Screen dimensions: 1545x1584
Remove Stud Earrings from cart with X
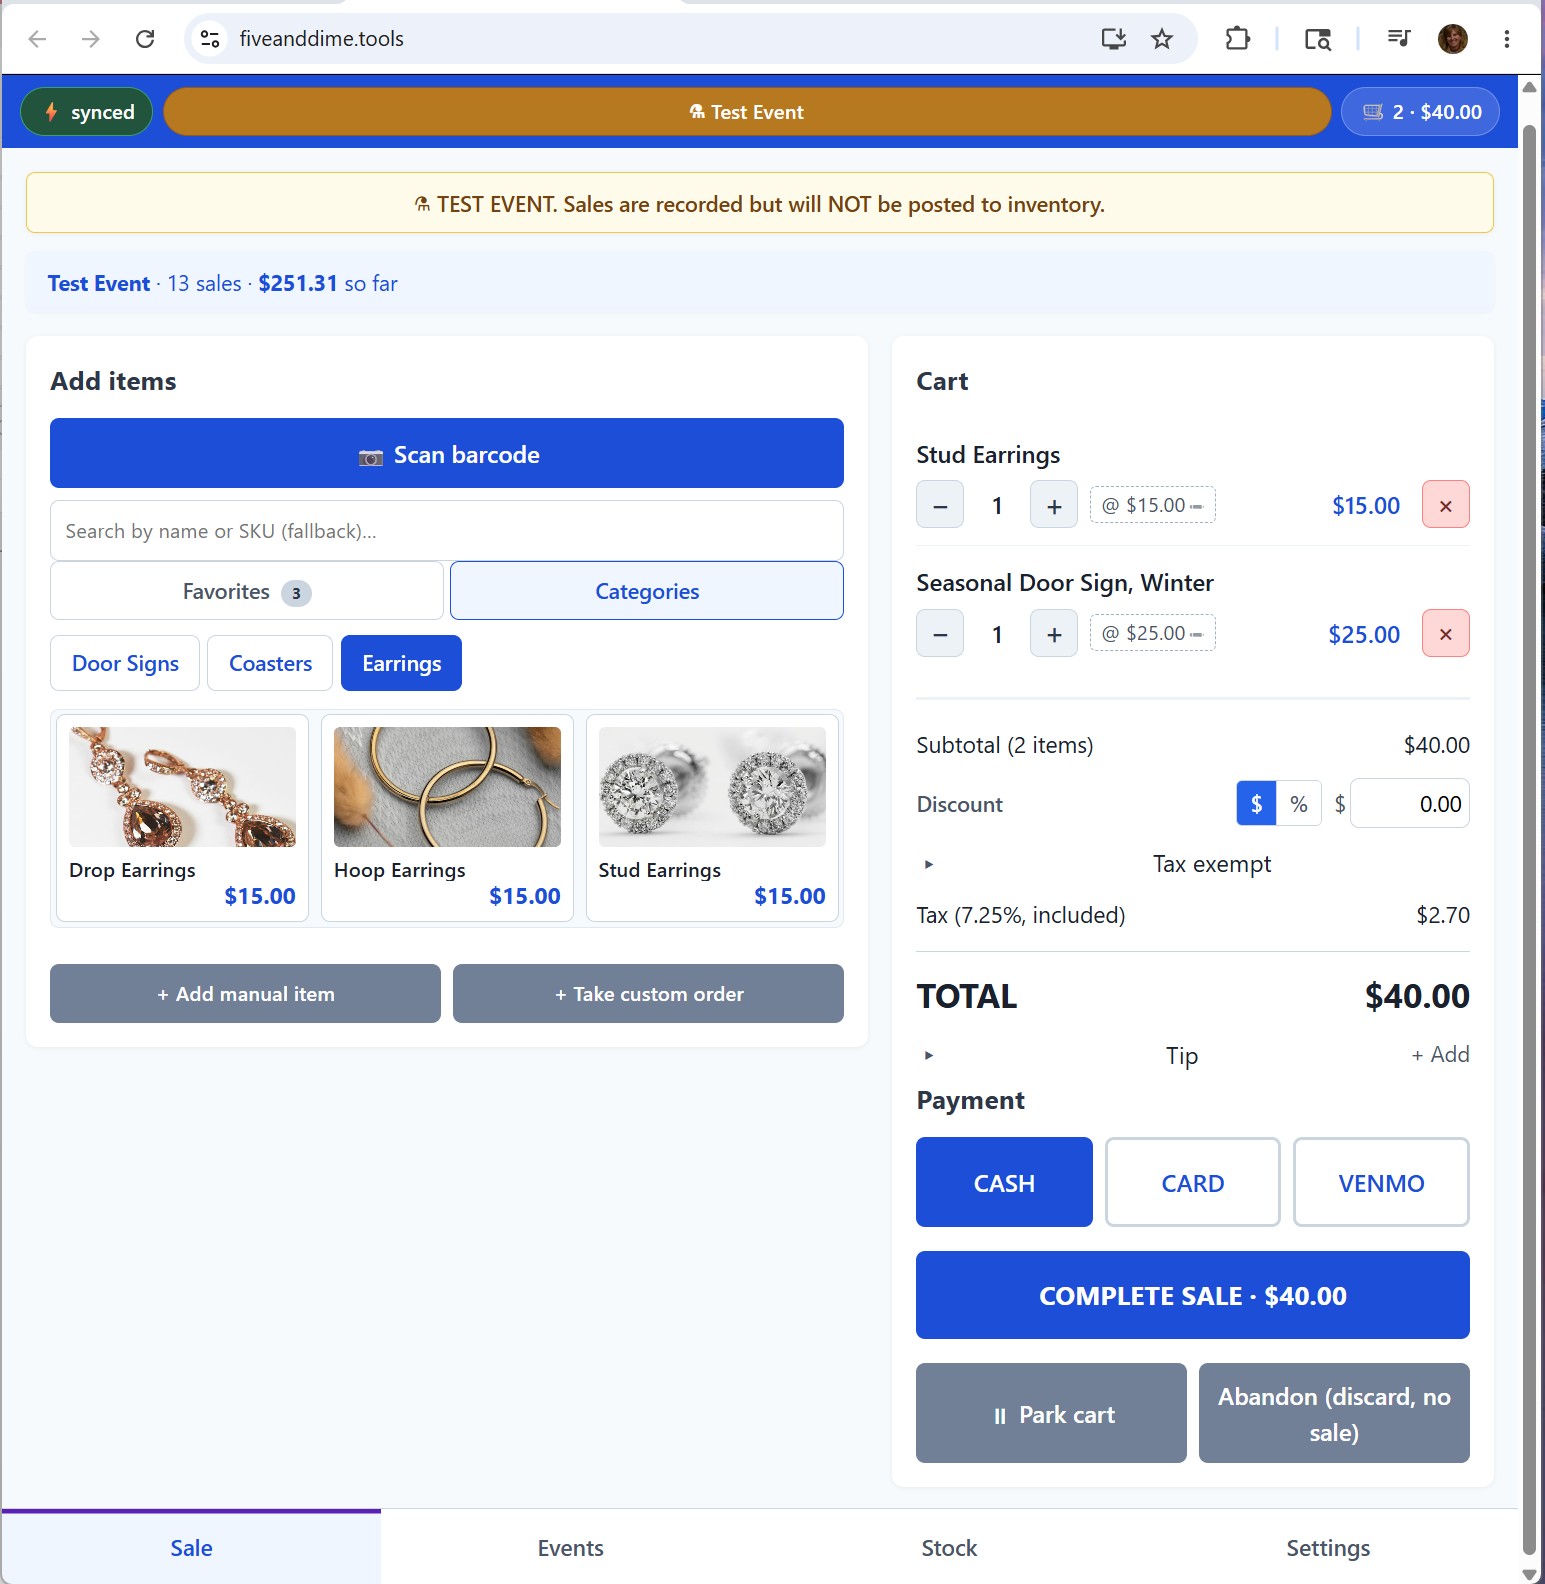[x=1446, y=505]
